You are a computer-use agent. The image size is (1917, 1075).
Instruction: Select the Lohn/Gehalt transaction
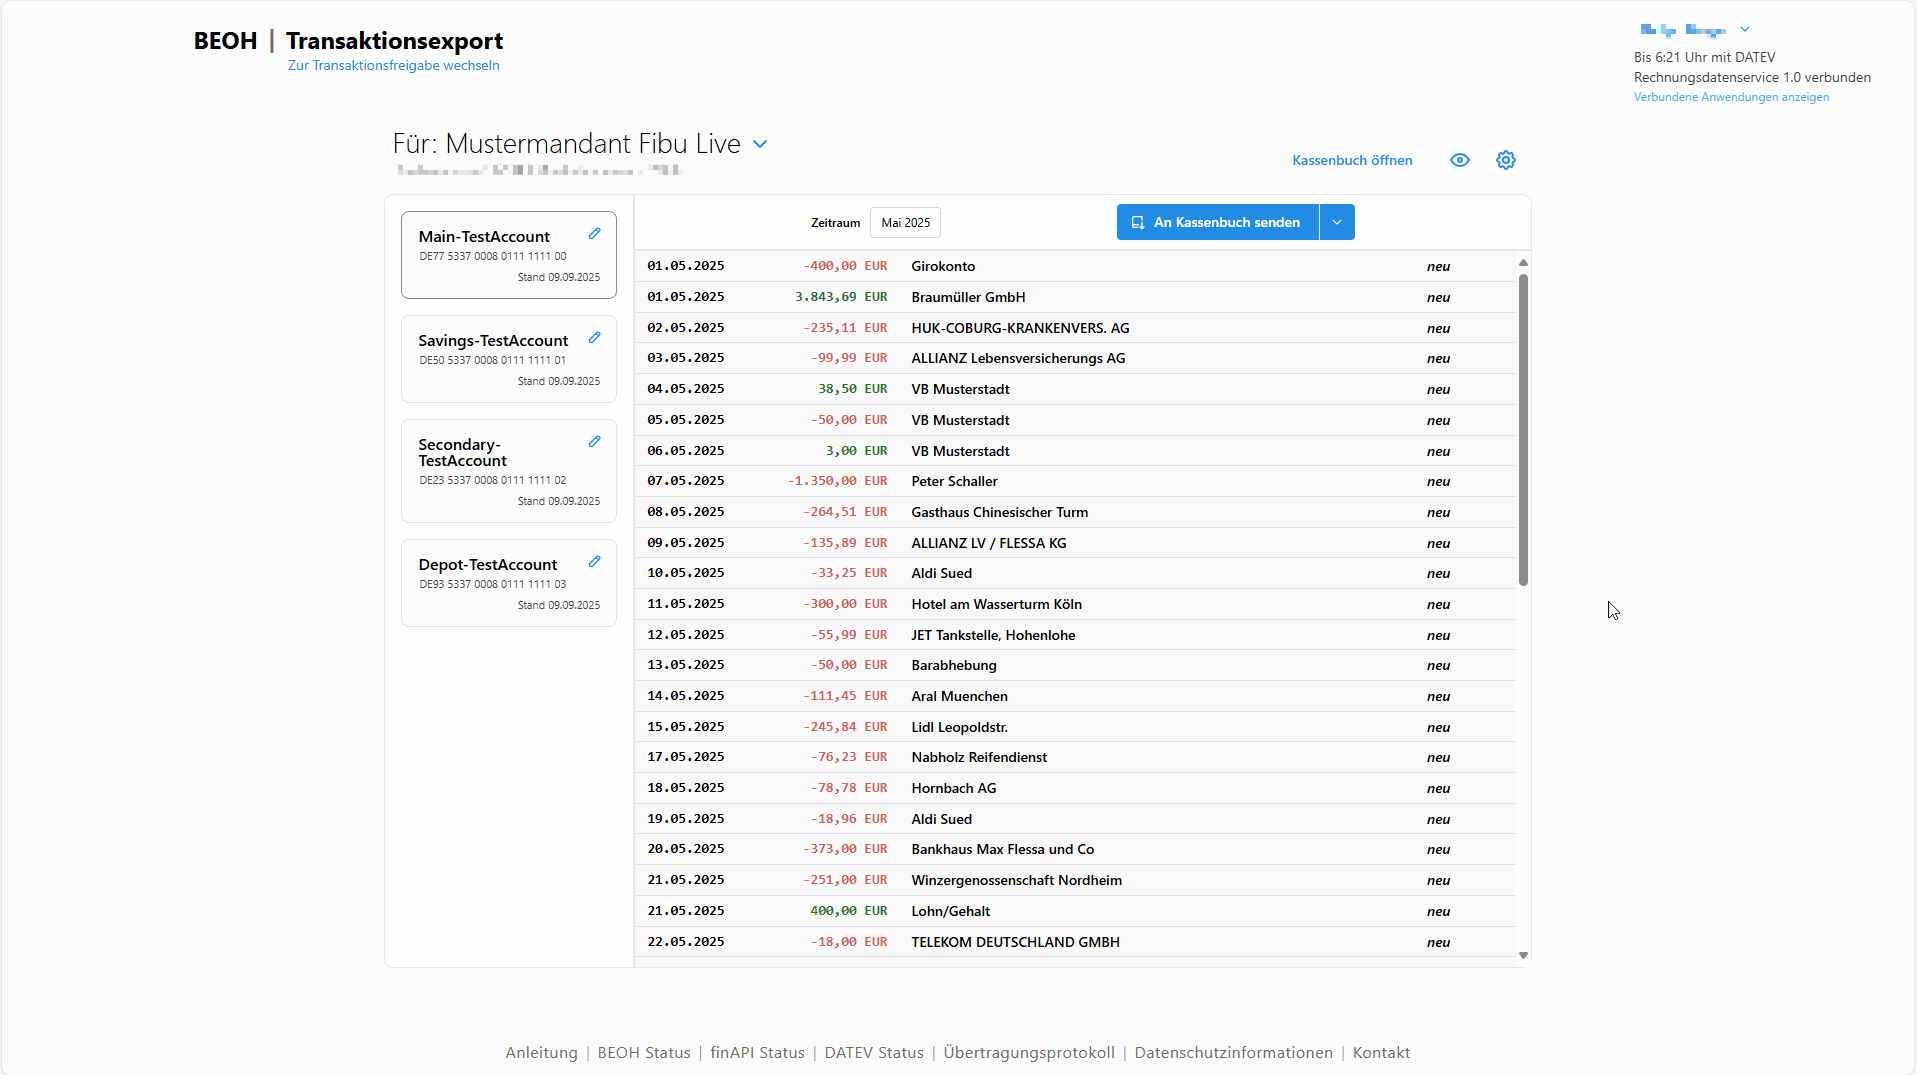[x=1075, y=911]
